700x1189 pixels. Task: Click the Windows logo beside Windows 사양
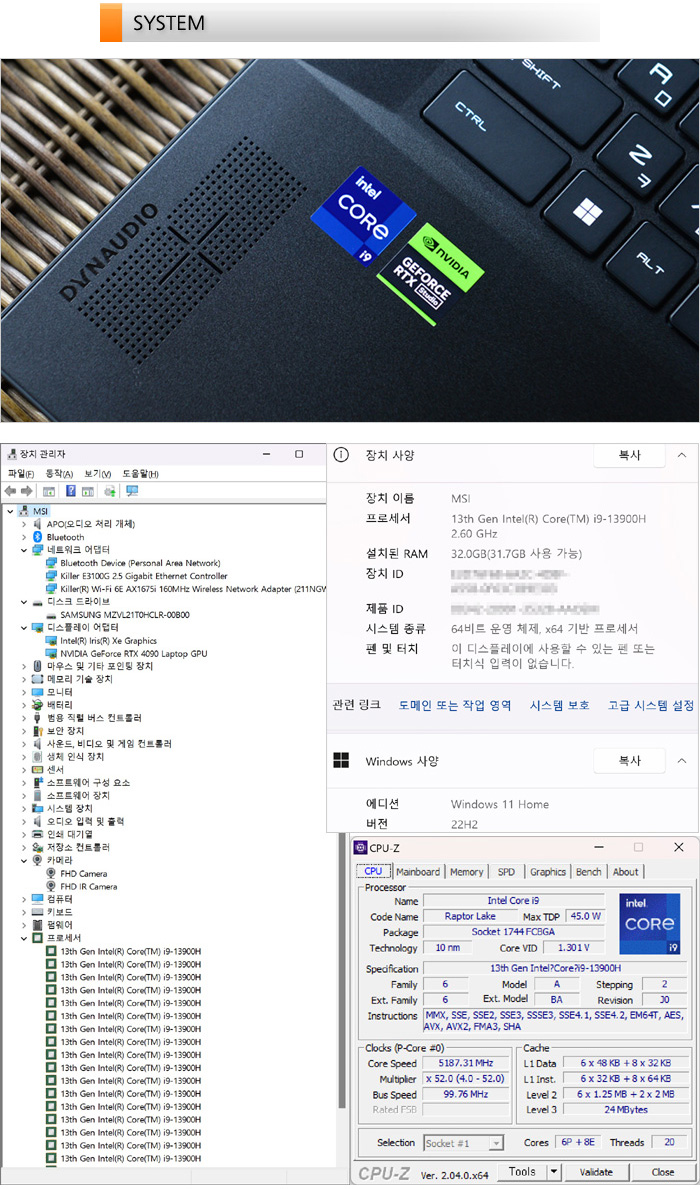point(341,760)
